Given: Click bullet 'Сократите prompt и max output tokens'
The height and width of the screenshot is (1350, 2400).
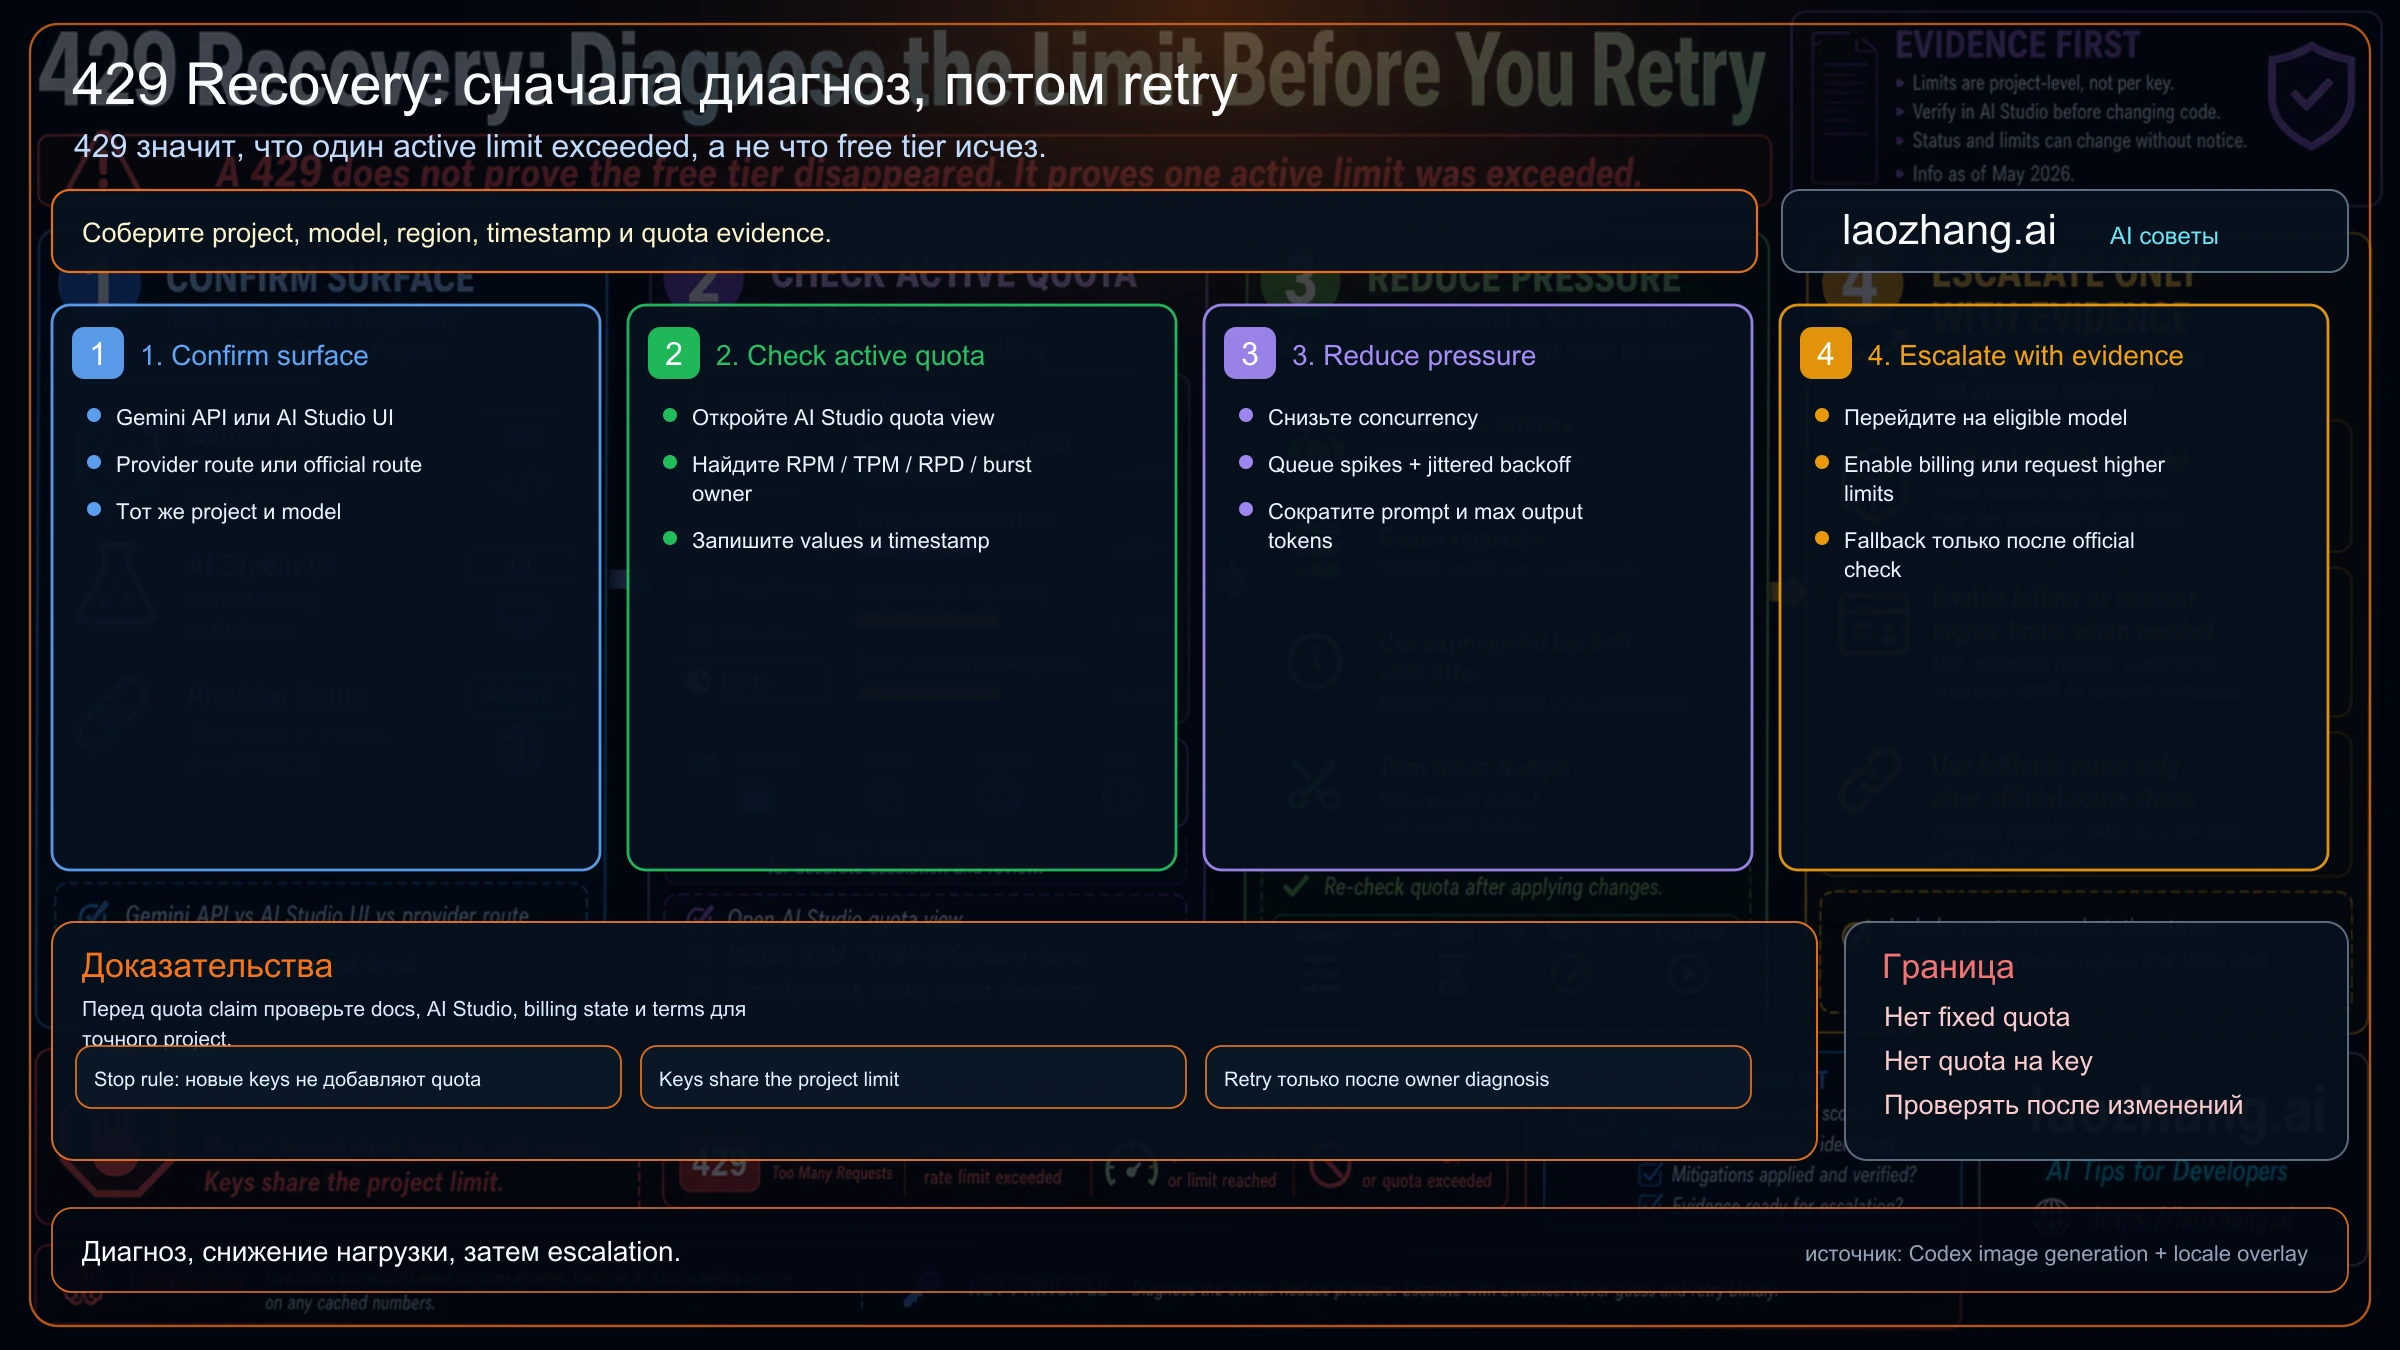Looking at the screenshot, I should click(x=1425, y=526).
